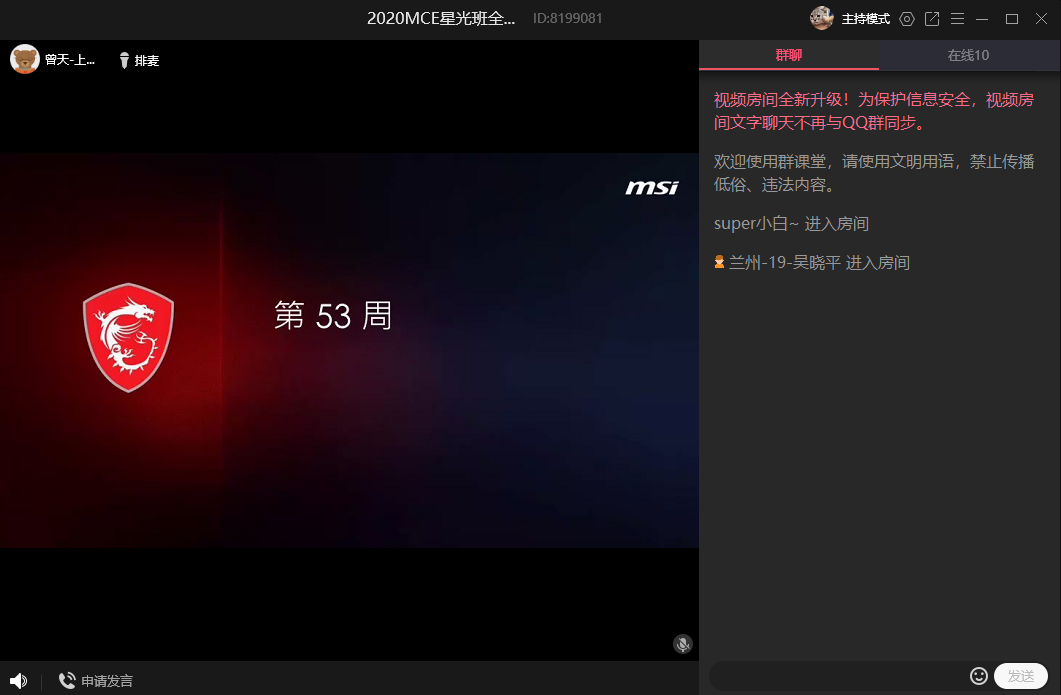Click the shared slide showing 第 53 周

point(349,350)
